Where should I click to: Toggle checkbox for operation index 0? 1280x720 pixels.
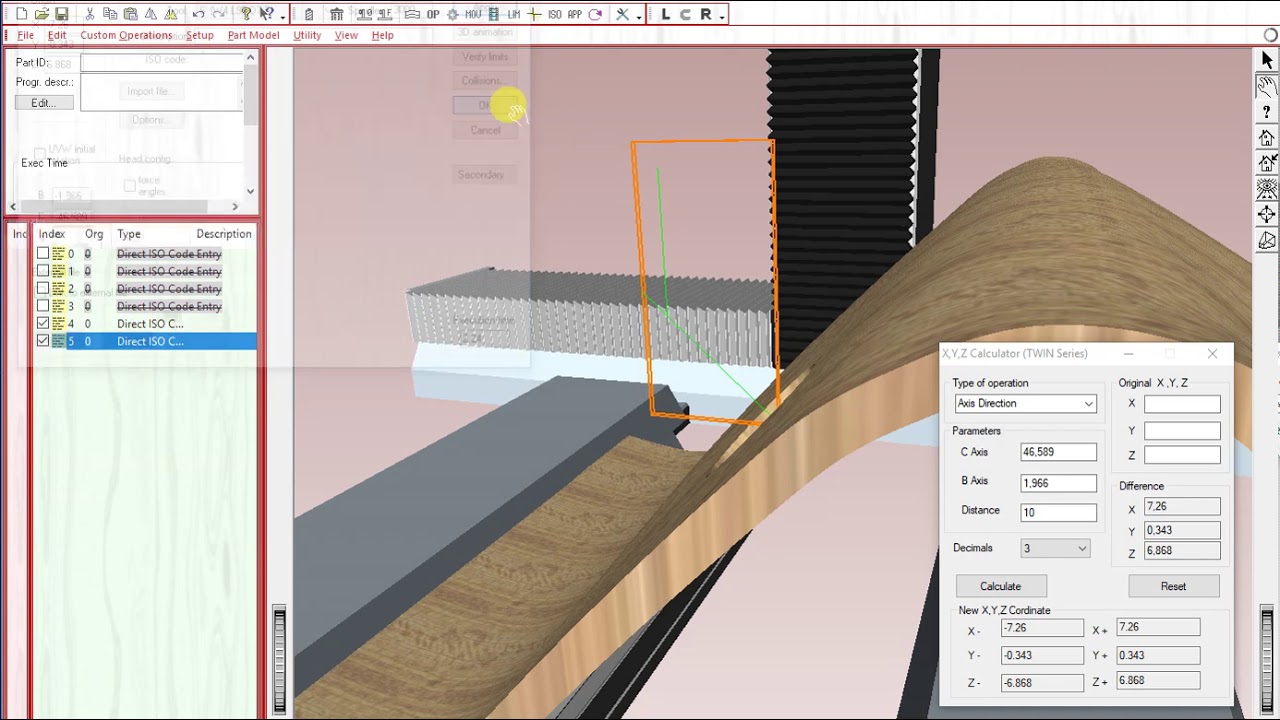click(43, 254)
